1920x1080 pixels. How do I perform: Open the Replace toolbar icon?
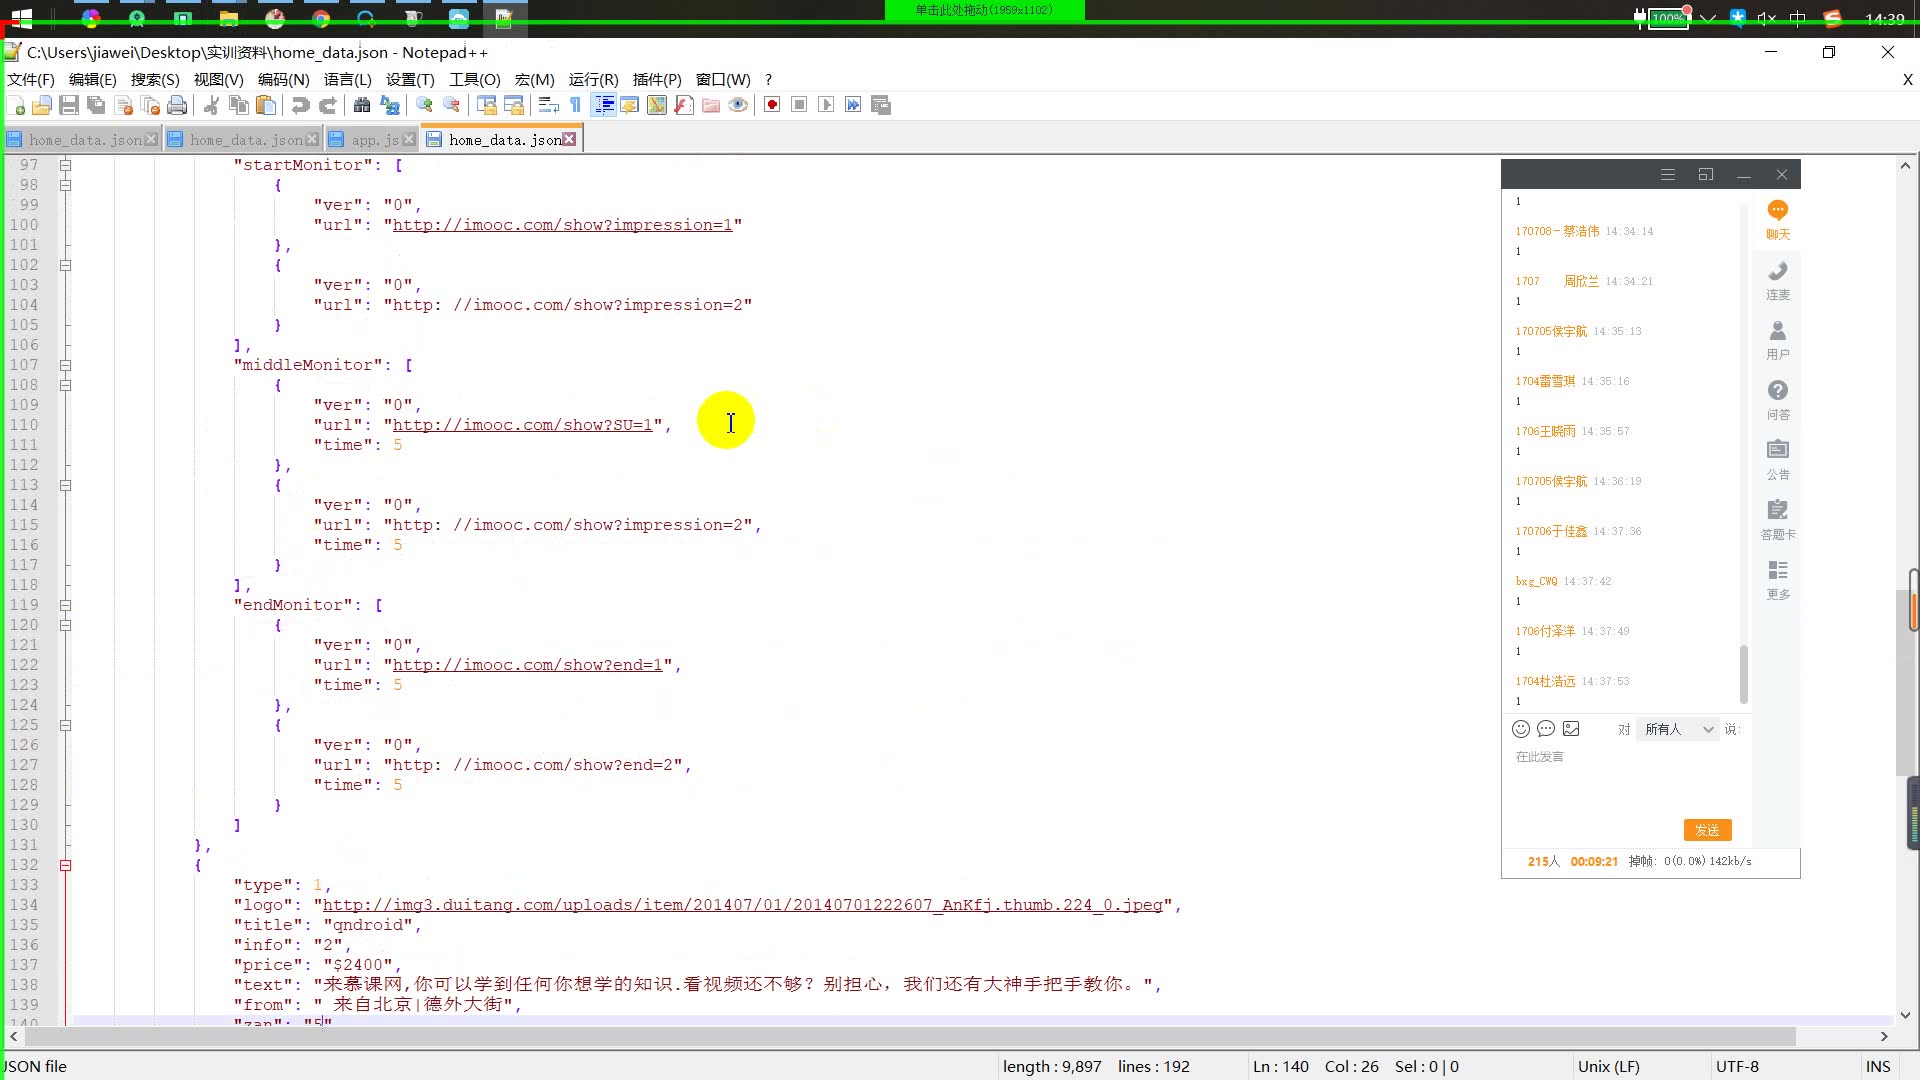click(389, 105)
